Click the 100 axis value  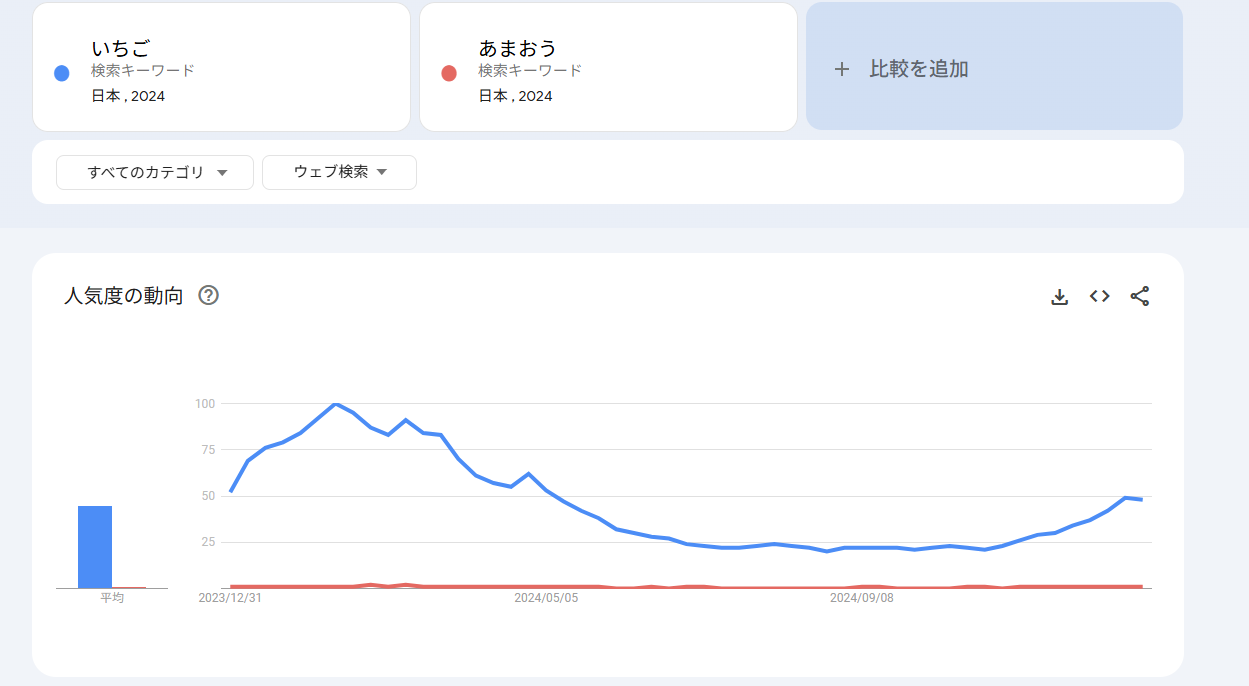coord(205,403)
